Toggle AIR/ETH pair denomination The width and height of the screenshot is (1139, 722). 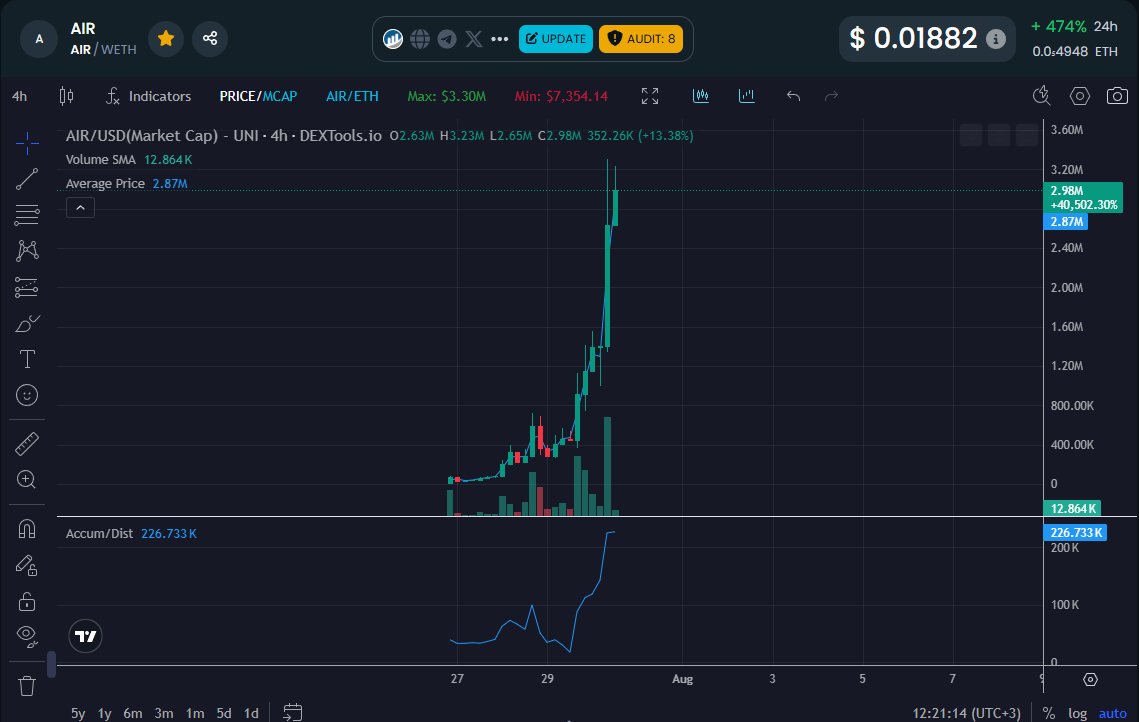click(352, 96)
